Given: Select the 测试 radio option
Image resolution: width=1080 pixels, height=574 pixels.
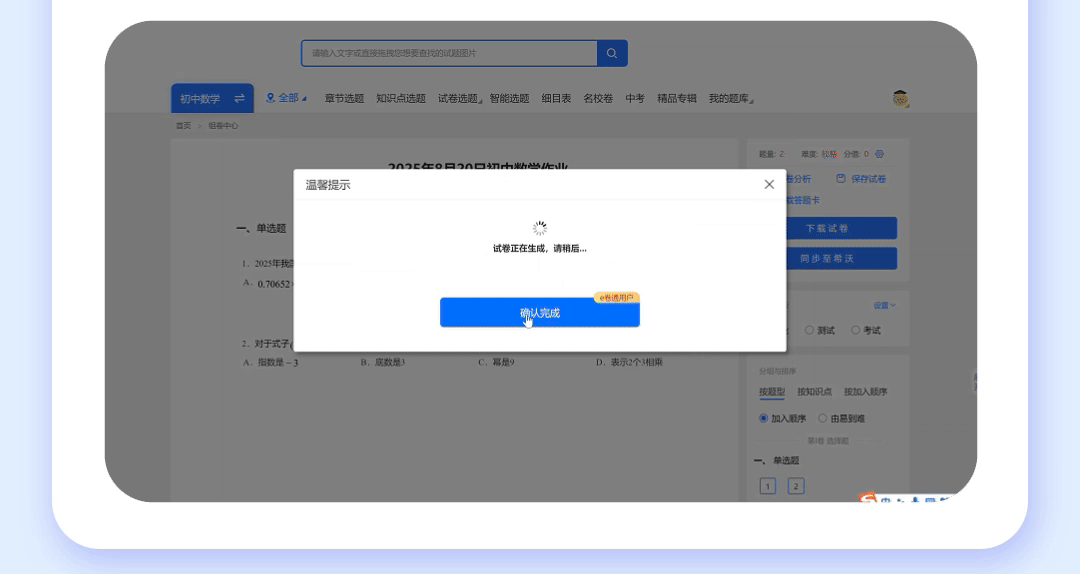Looking at the screenshot, I should click(809, 330).
